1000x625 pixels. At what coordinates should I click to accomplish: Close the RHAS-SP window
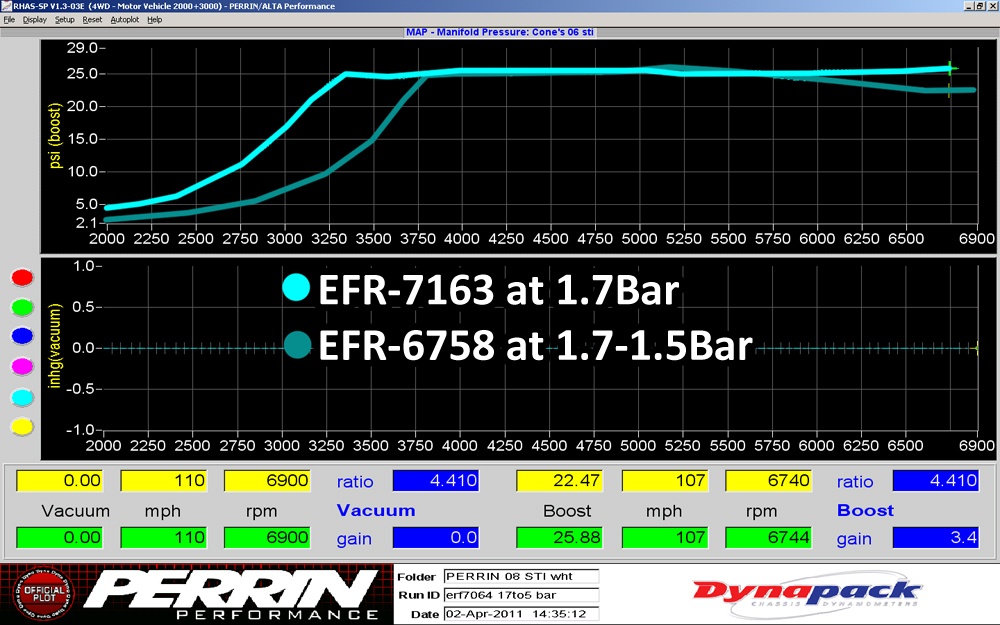tap(993, 6)
